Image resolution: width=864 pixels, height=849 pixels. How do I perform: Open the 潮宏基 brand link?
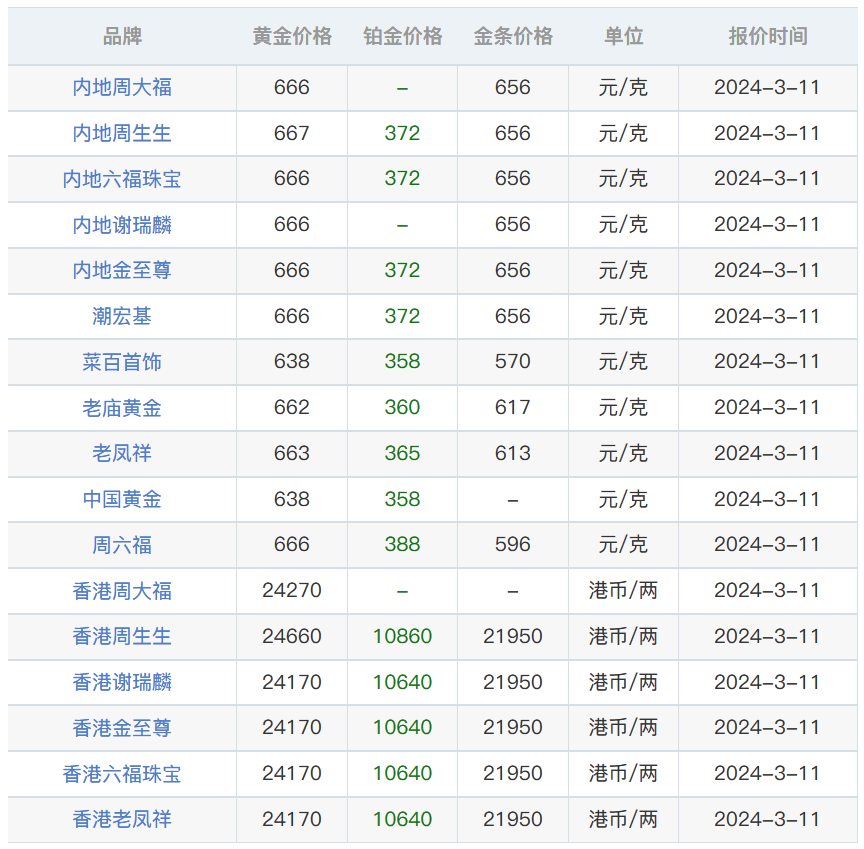tap(122, 316)
